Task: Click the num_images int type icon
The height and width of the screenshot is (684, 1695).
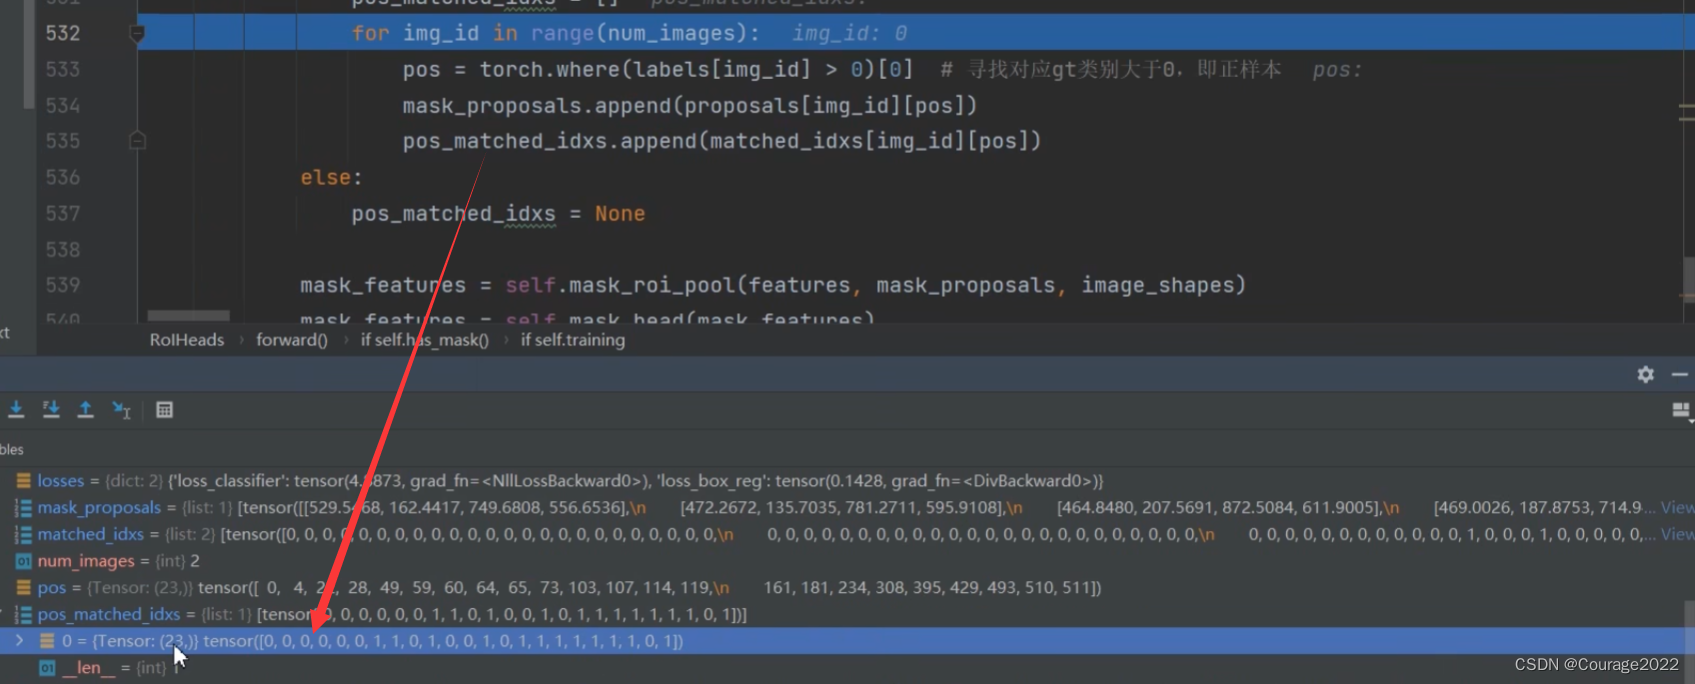Action: pos(23,561)
